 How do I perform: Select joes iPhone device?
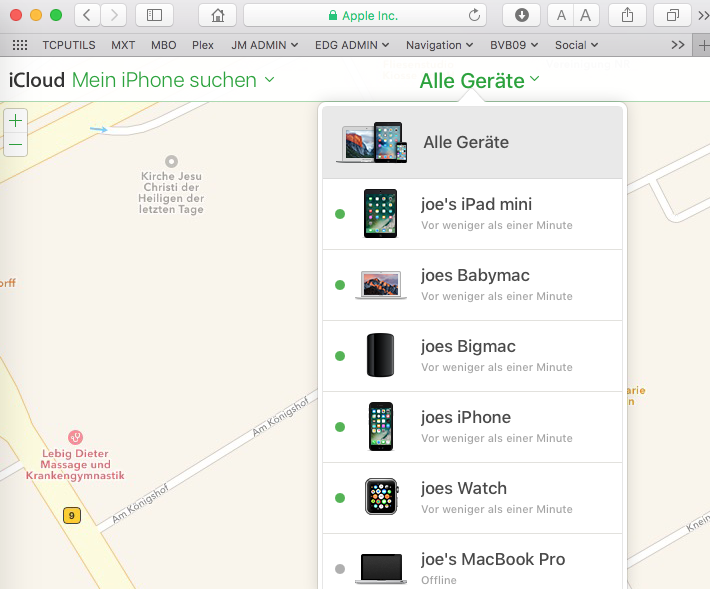click(472, 427)
